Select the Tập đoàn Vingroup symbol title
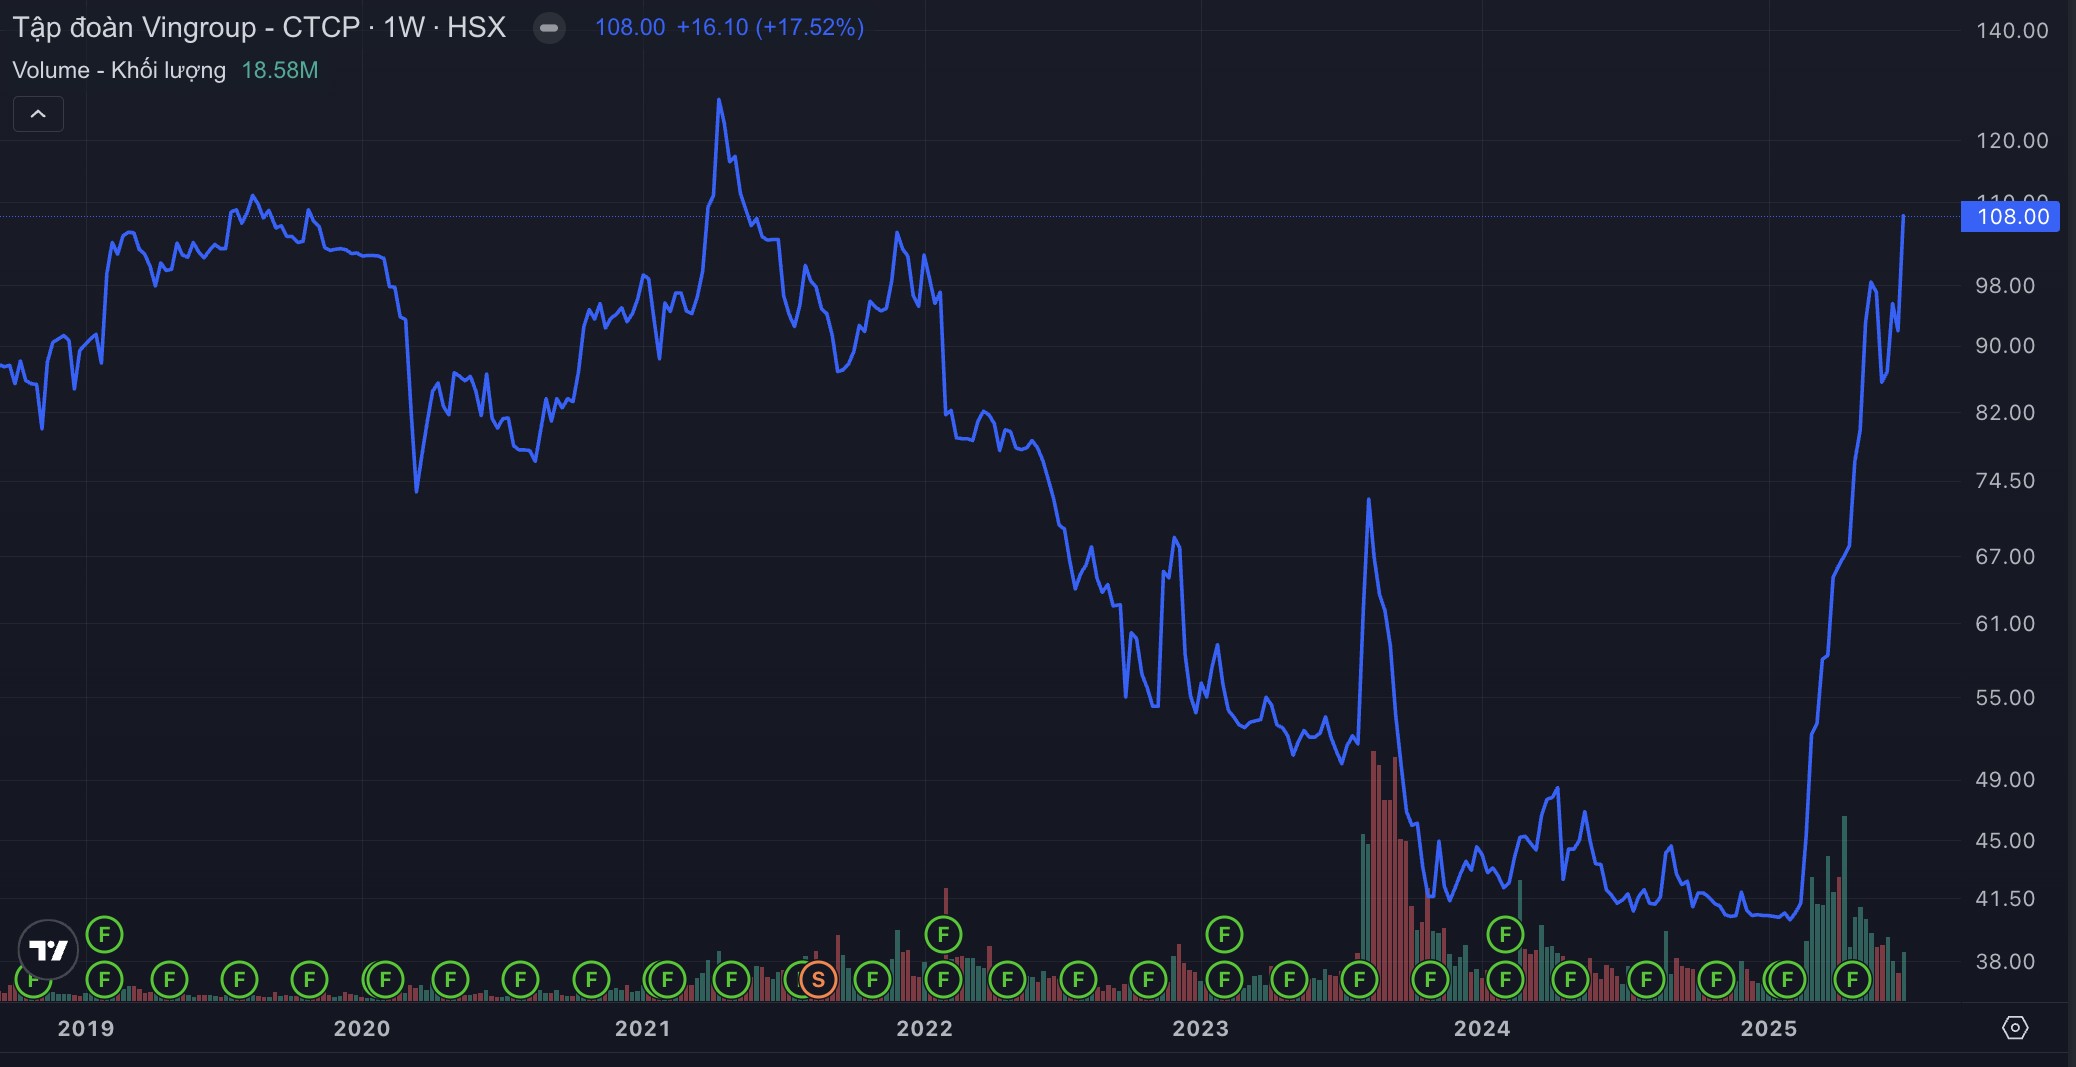Screen dimensions: 2076x1067 coord(259,27)
